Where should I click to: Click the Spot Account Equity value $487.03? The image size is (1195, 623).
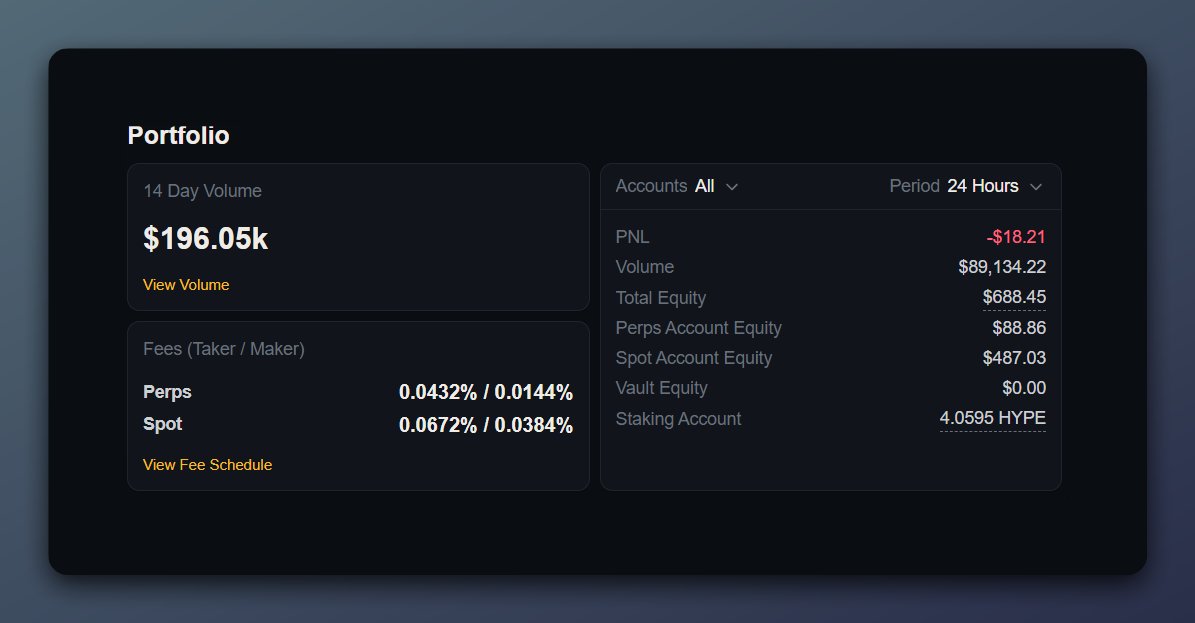pyautogui.click(x=1014, y=358)
